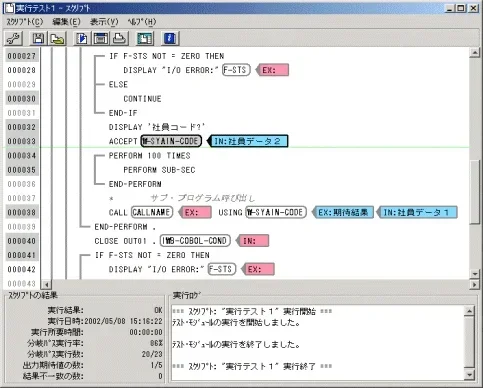Image resolution: width=483 pixels, height=388 pixels.
Task: Click the 実行ログ scroll down arrow
Action: pos(469,374)
